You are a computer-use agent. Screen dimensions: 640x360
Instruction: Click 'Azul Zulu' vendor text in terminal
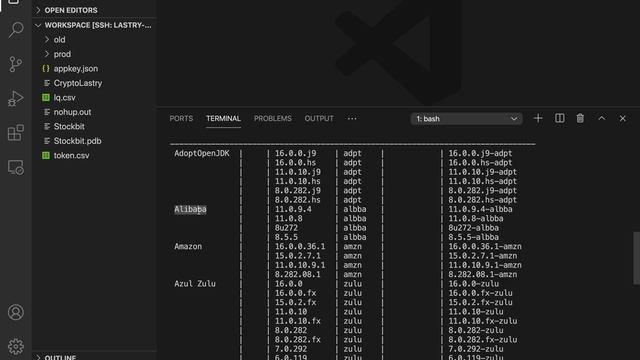(x=195, y=284)
